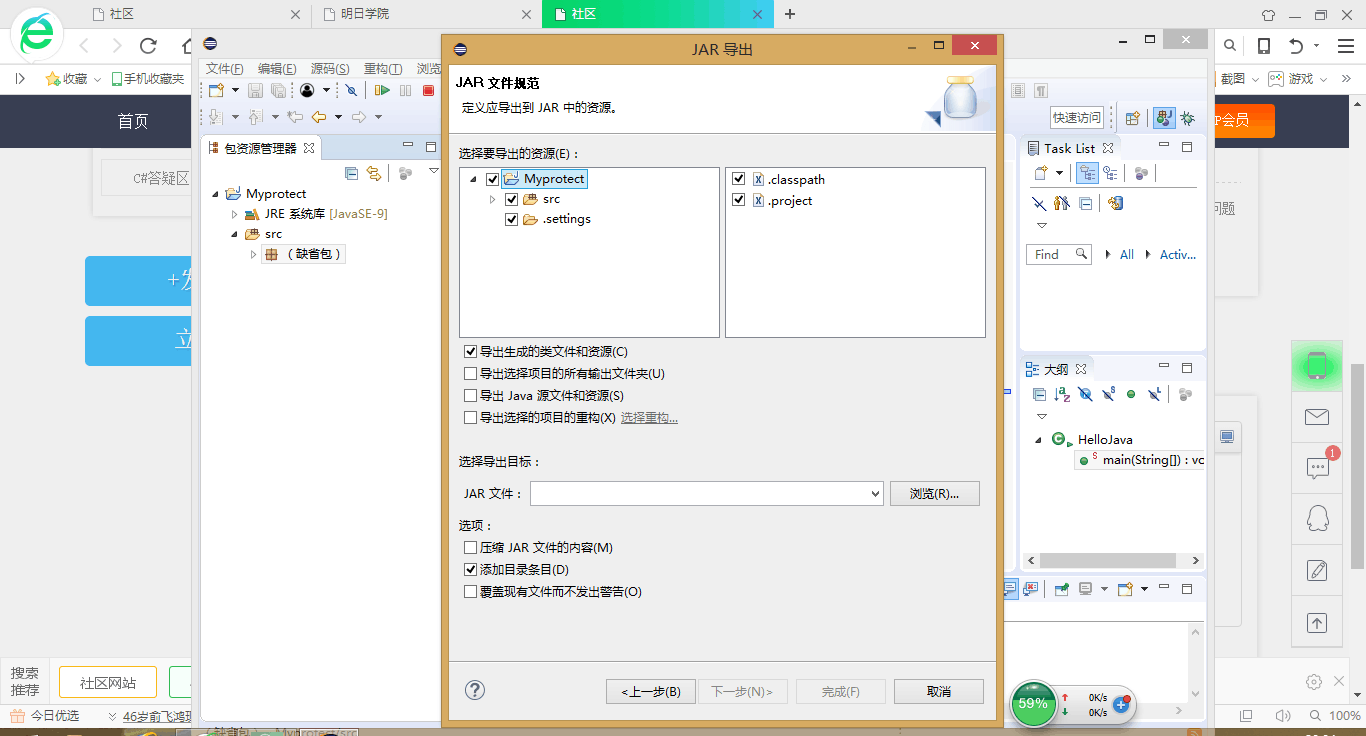Click the <上一步(B) button
This screenshot has height=736, width=1366.
pos(651,691)
